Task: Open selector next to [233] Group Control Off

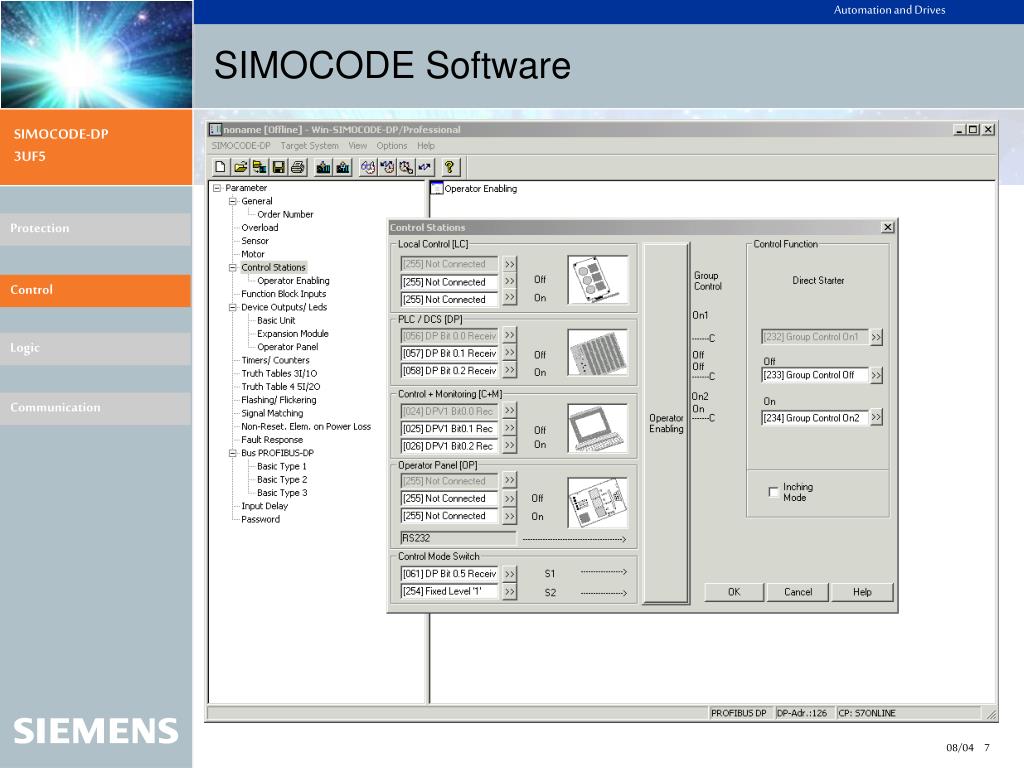Action: click(876, 376)
